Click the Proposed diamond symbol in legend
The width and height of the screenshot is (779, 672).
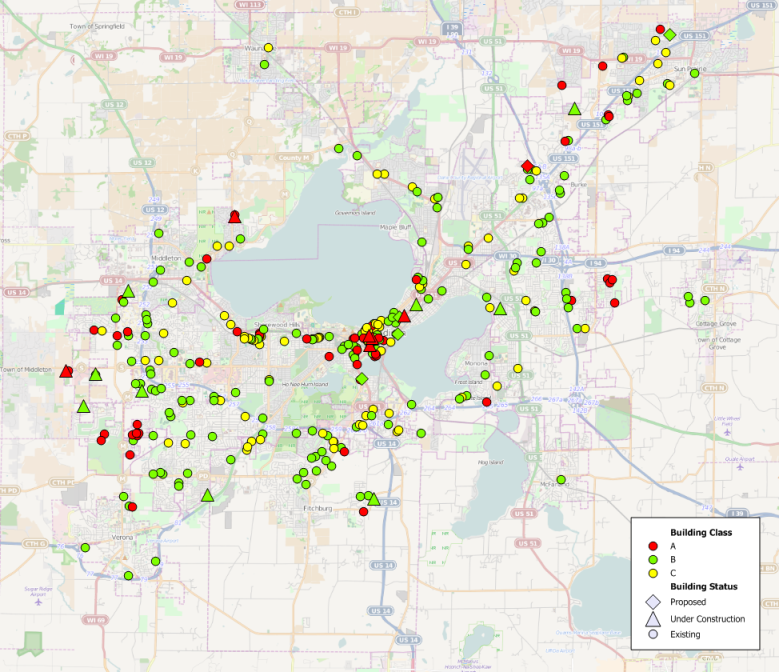pyautogui.click(x=652, y=602)
